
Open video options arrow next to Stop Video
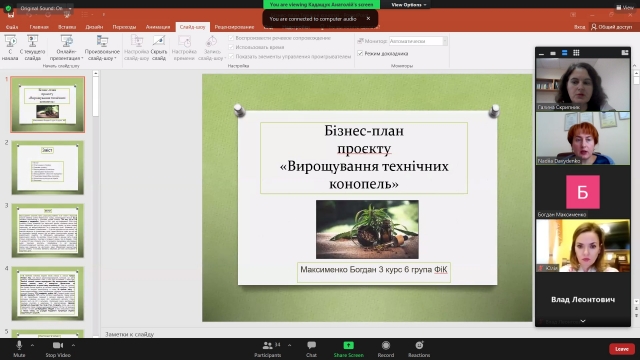tap(73, 345)
